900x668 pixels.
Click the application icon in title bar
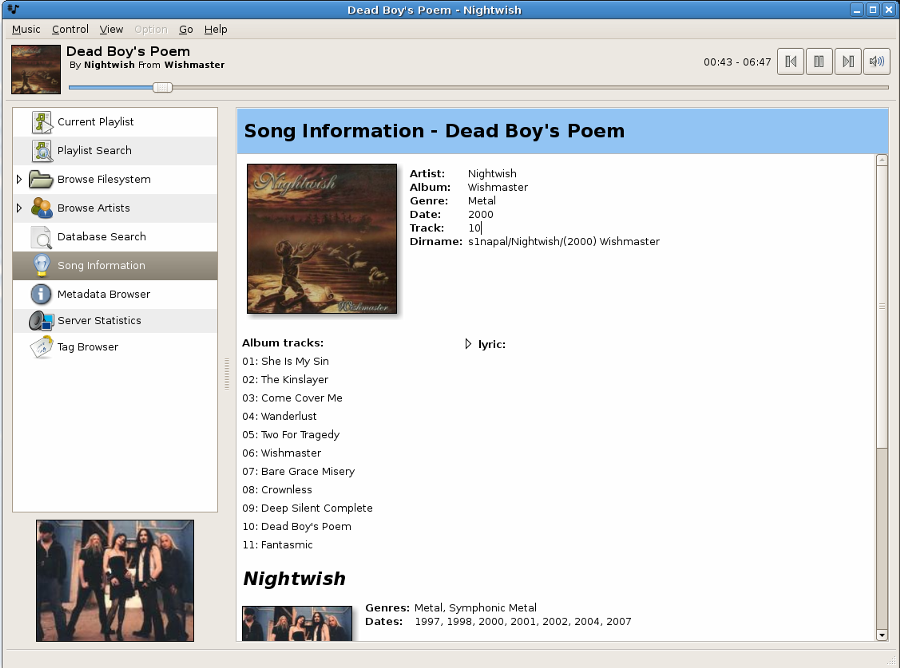pos(13,9)
